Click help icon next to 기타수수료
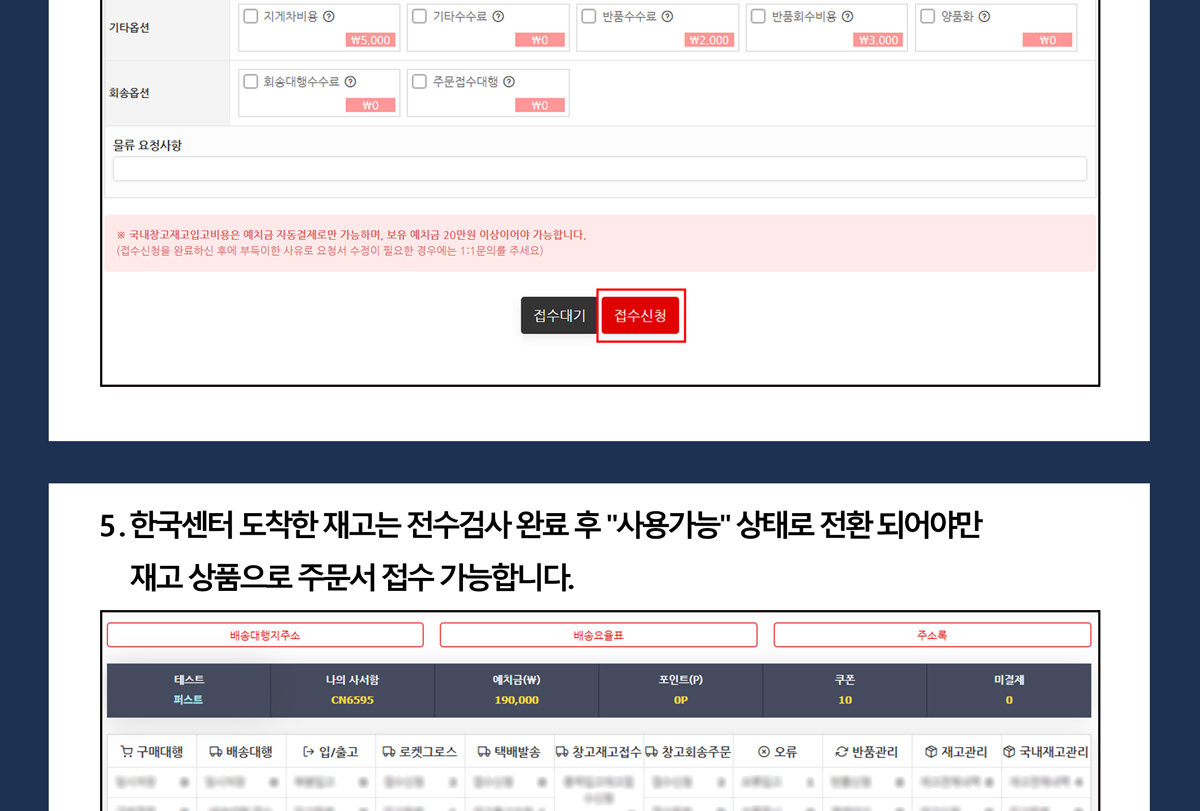Image resolution: width=1200 pixels, height=811 pixels. (498, 17)
